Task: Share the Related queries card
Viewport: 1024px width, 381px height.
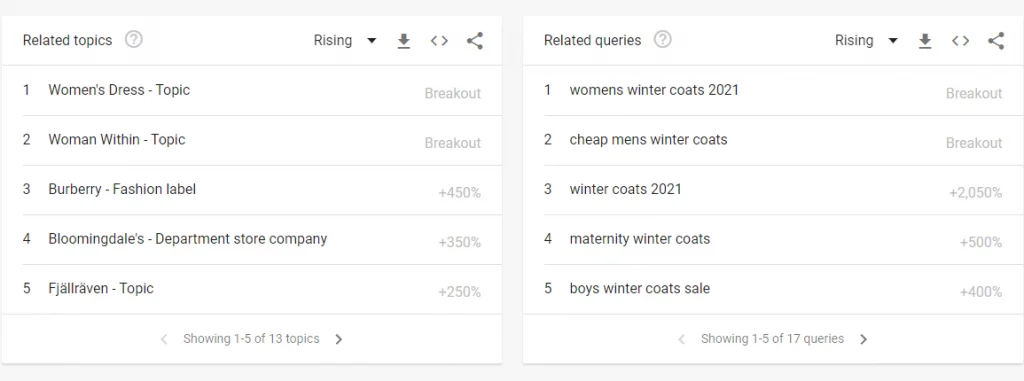Action: (996, 41)
